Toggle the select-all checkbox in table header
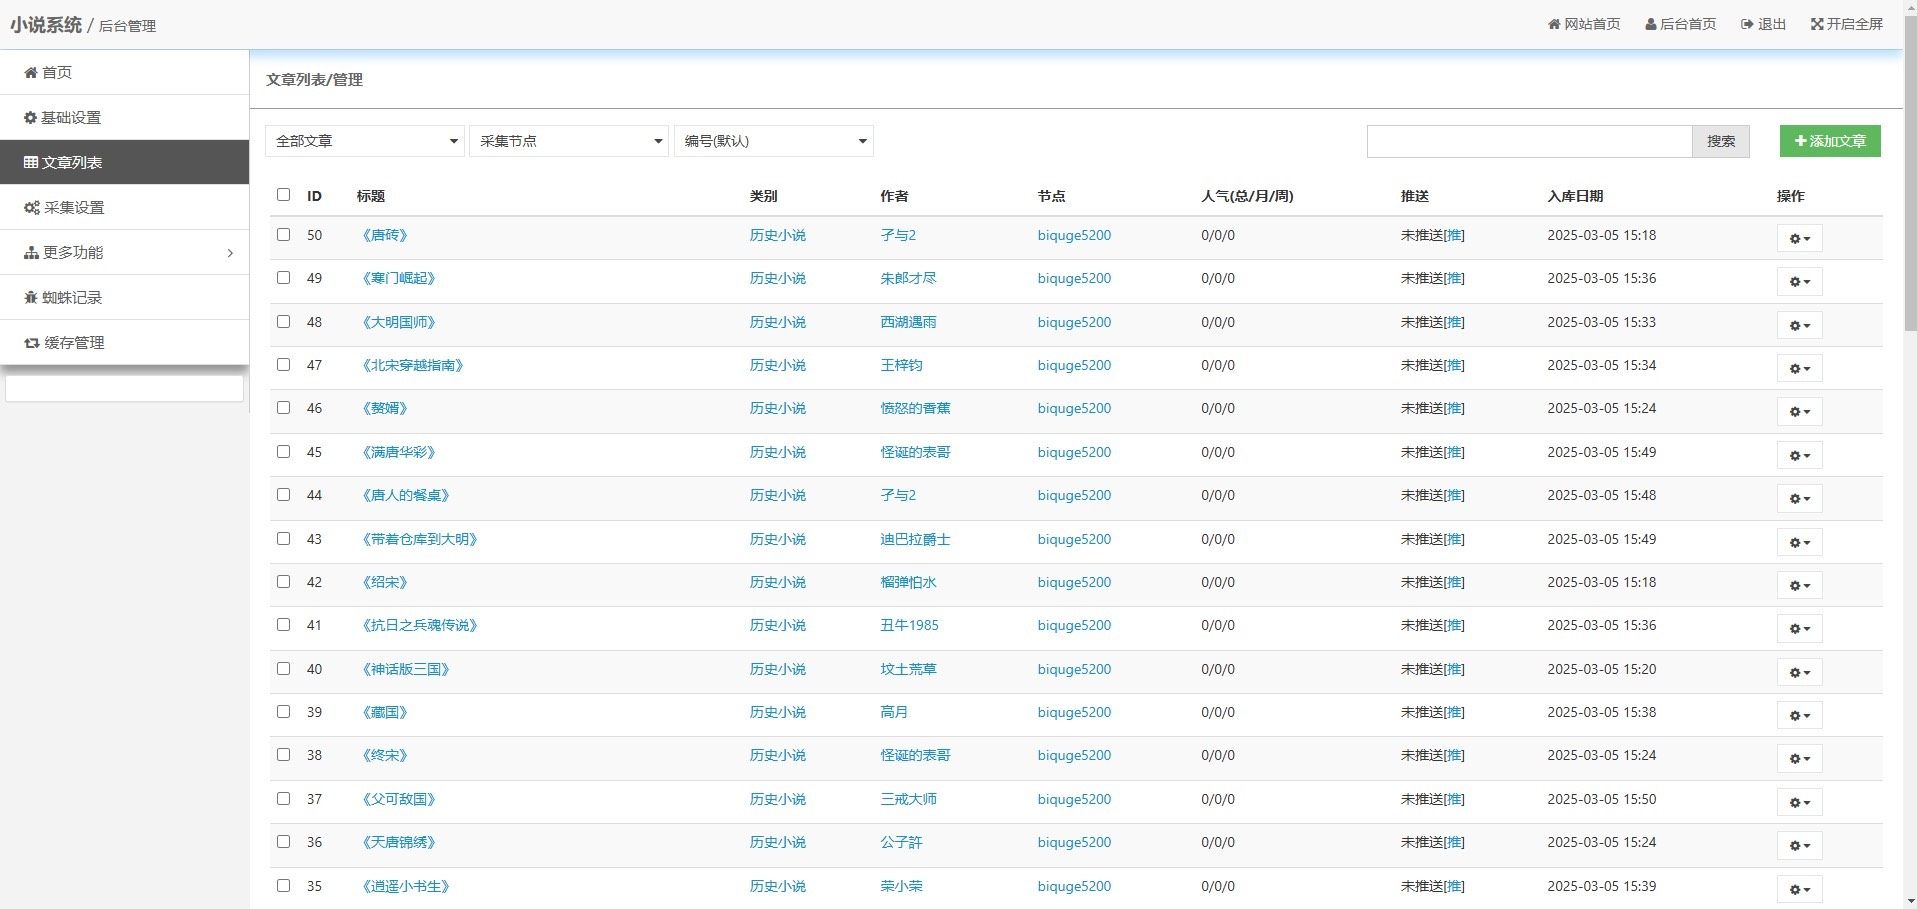 coord(283,195)
